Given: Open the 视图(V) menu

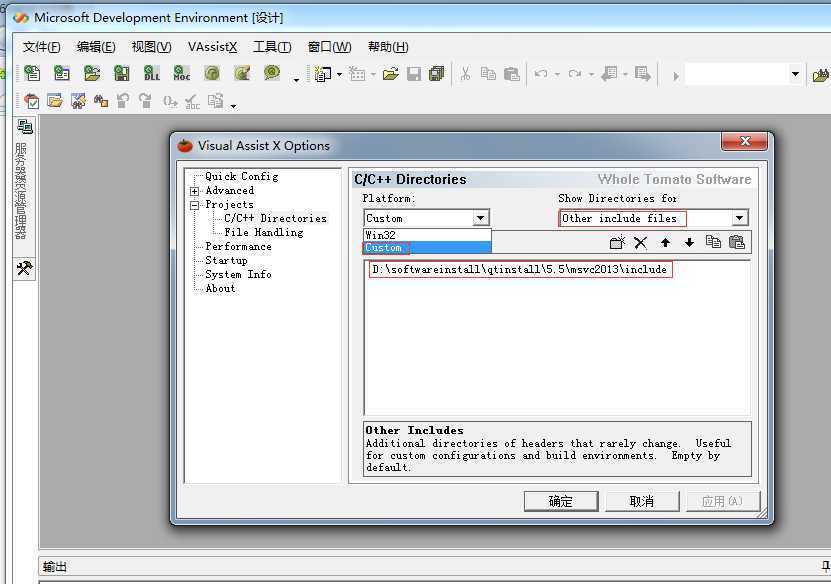Looking at the screenshot, I should [152, 47].
